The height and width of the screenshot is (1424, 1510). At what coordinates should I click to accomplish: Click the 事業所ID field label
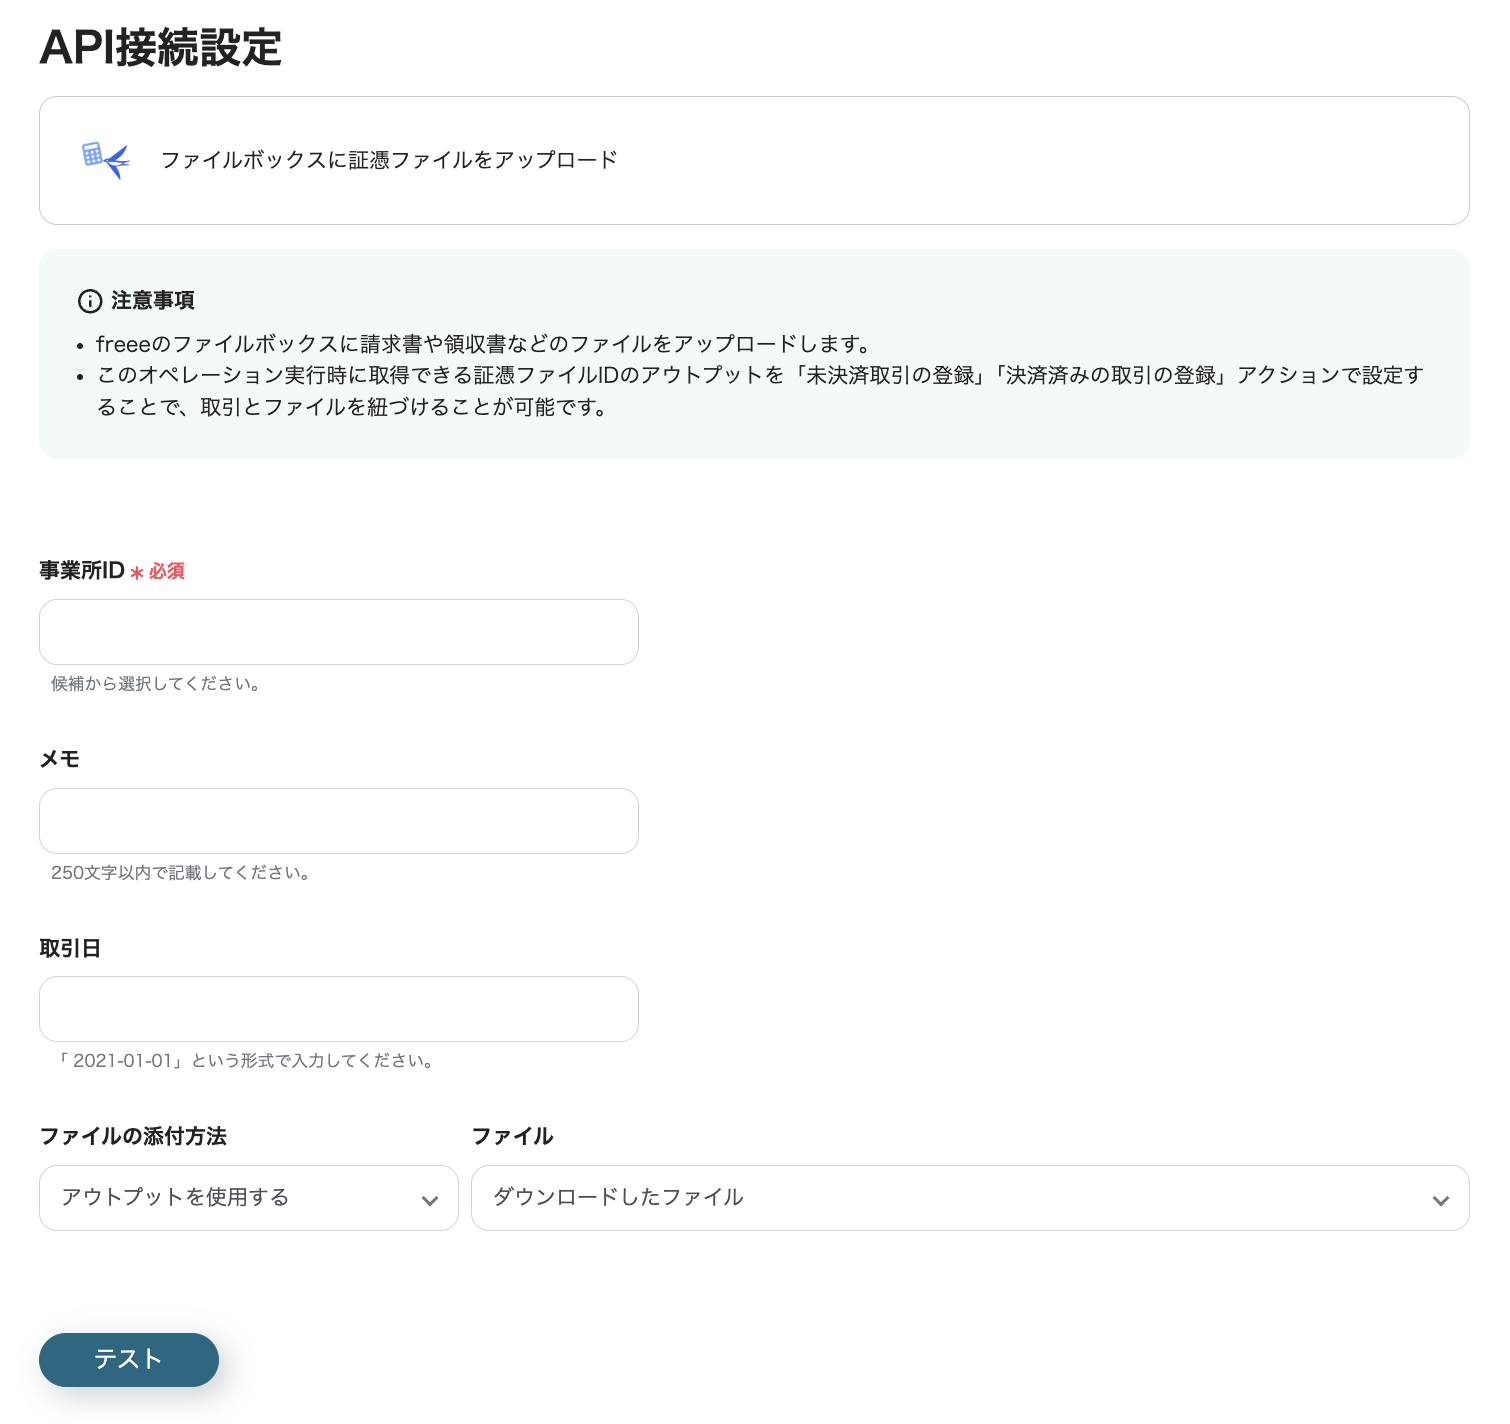click(x=82, y=571)
